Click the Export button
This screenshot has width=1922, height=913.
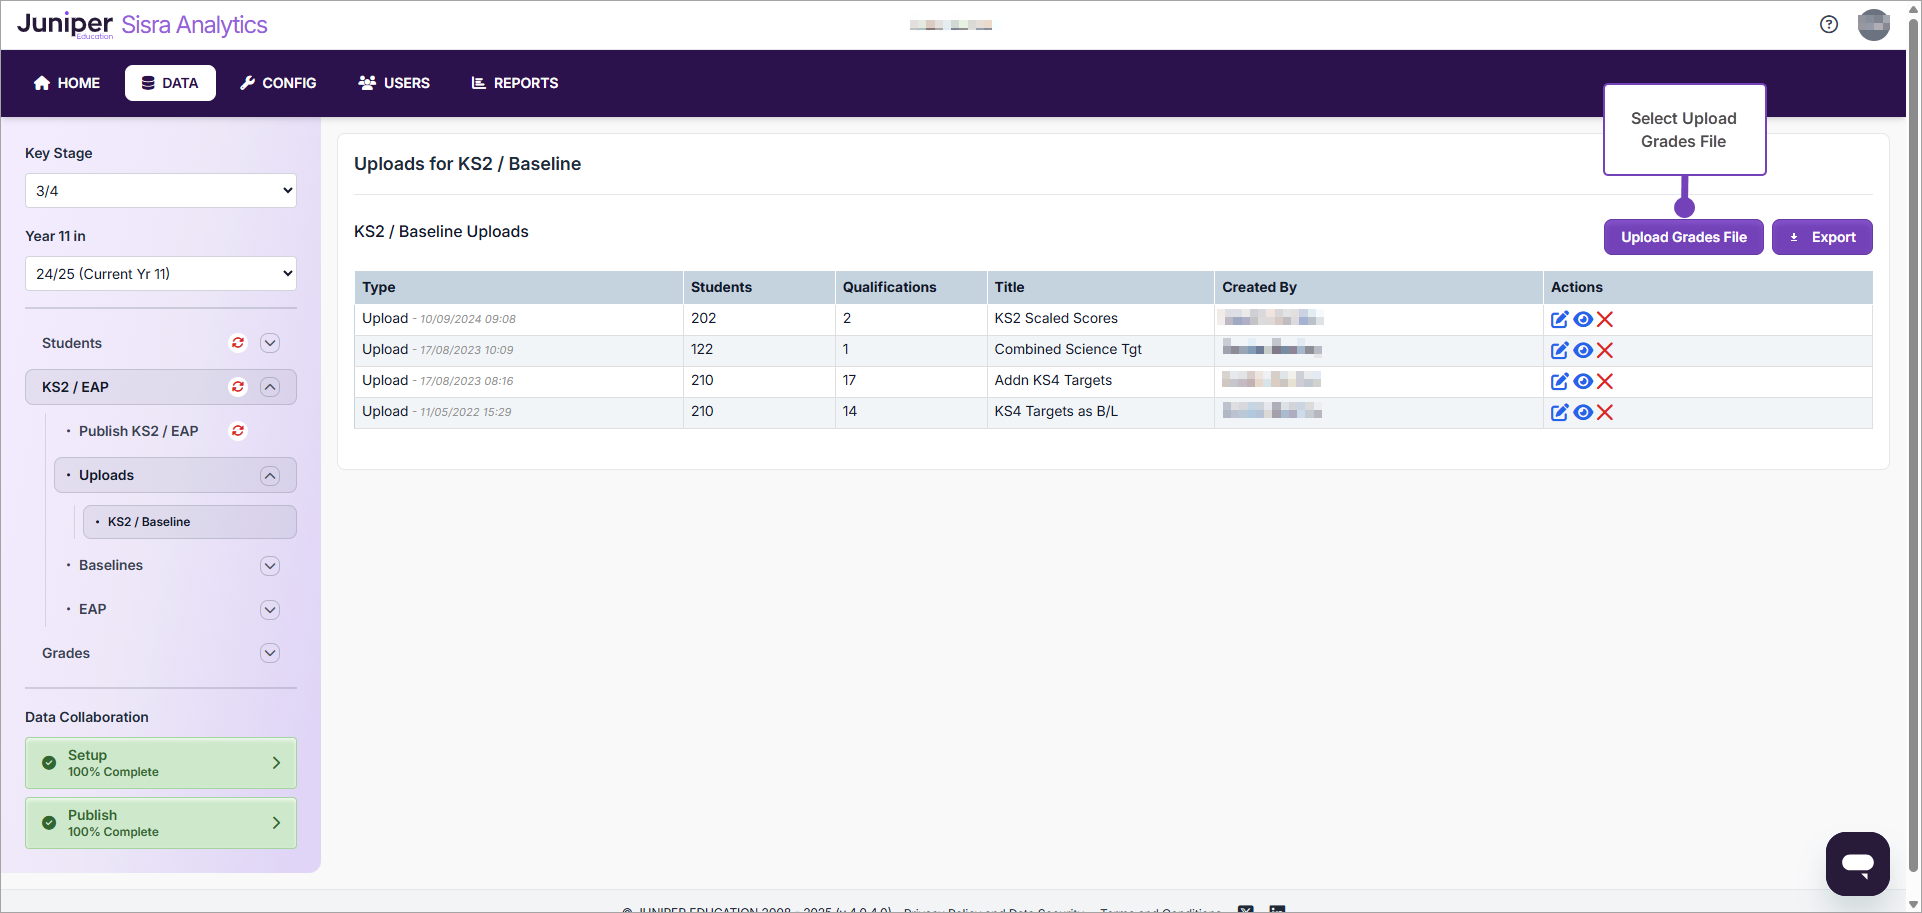(x=1821, y=237)
